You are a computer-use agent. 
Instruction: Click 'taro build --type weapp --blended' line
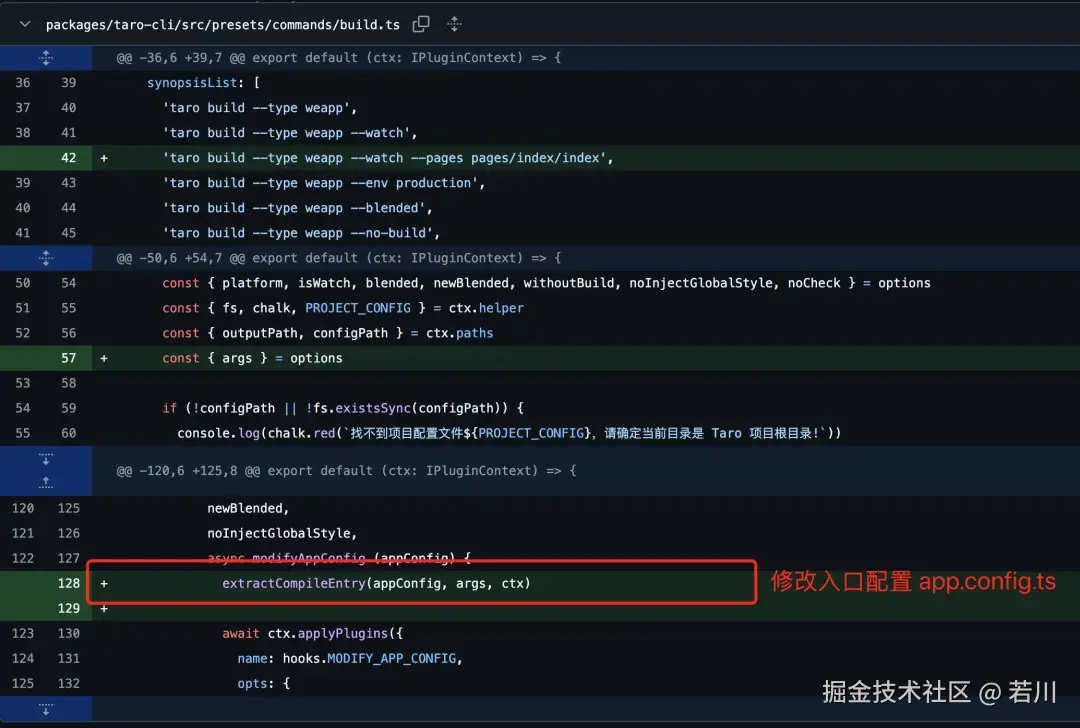click(x=298, y=208)
